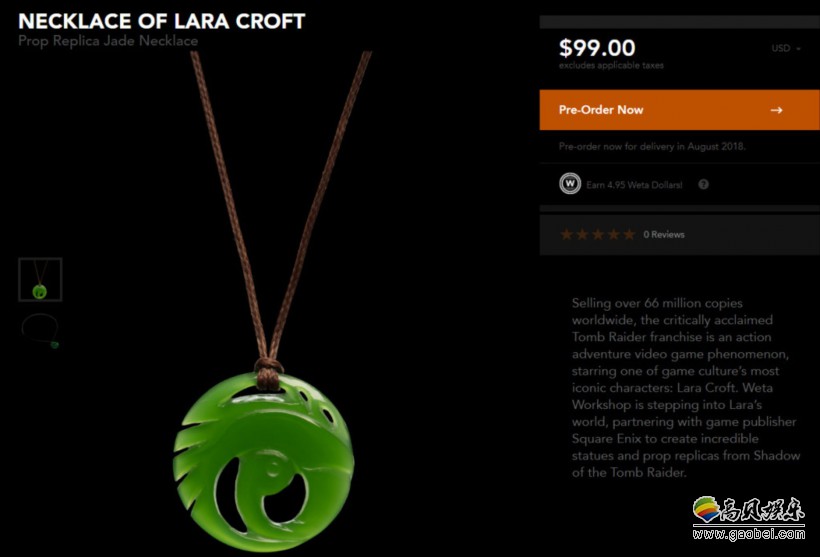Viewport: 820px width, 557px height.
Task: Click the fourth rating star
Action: (x=613, y=234)
